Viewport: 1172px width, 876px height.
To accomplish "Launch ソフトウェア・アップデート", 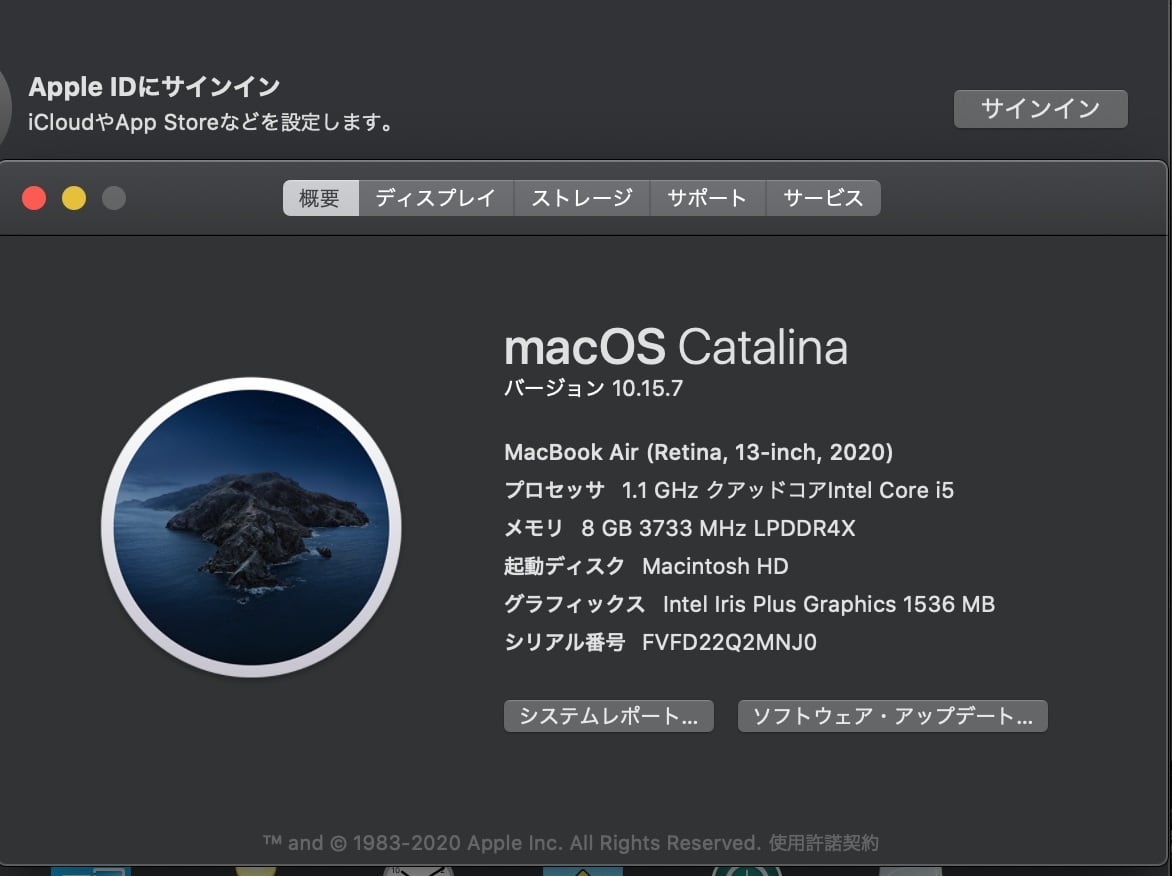I will click(892, 716).
